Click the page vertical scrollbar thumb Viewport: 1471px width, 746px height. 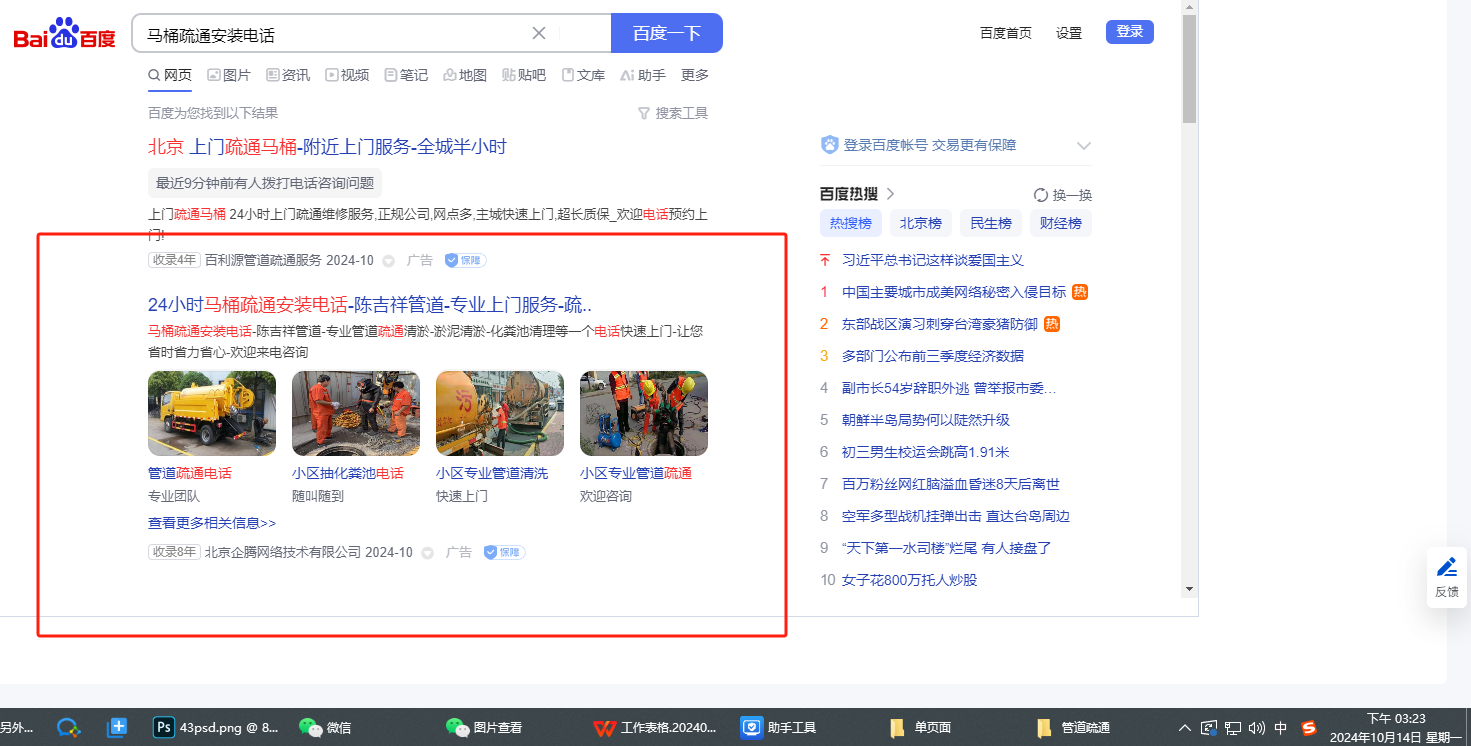point(1189,68)
